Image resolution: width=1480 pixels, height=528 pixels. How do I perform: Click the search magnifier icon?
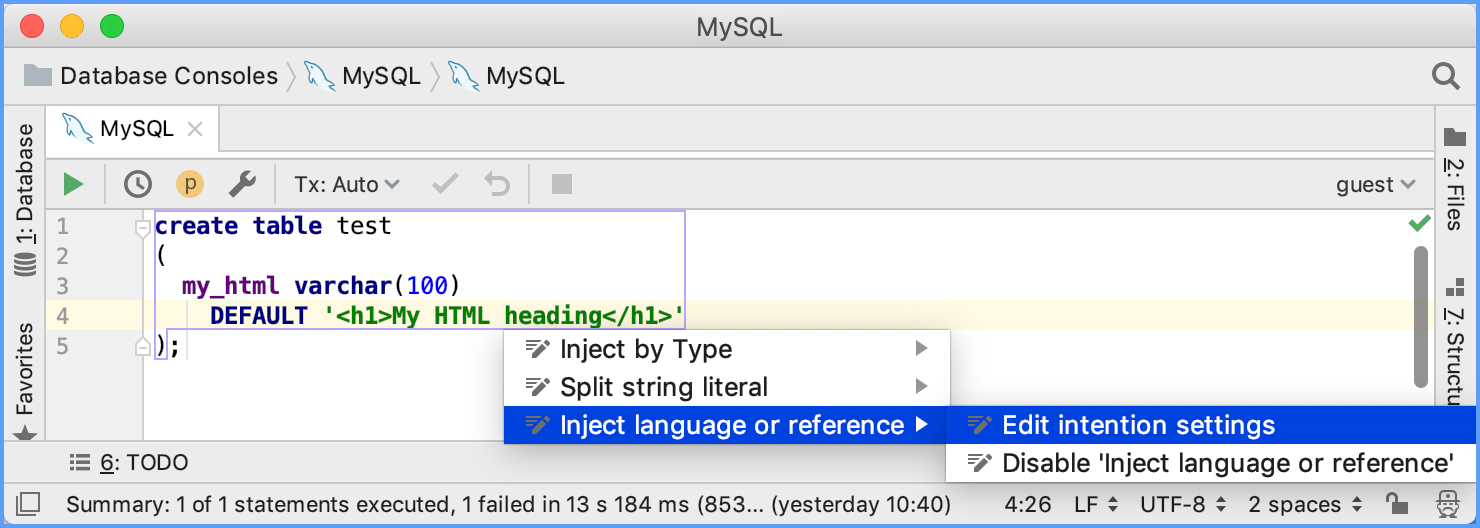point(1445,76)
